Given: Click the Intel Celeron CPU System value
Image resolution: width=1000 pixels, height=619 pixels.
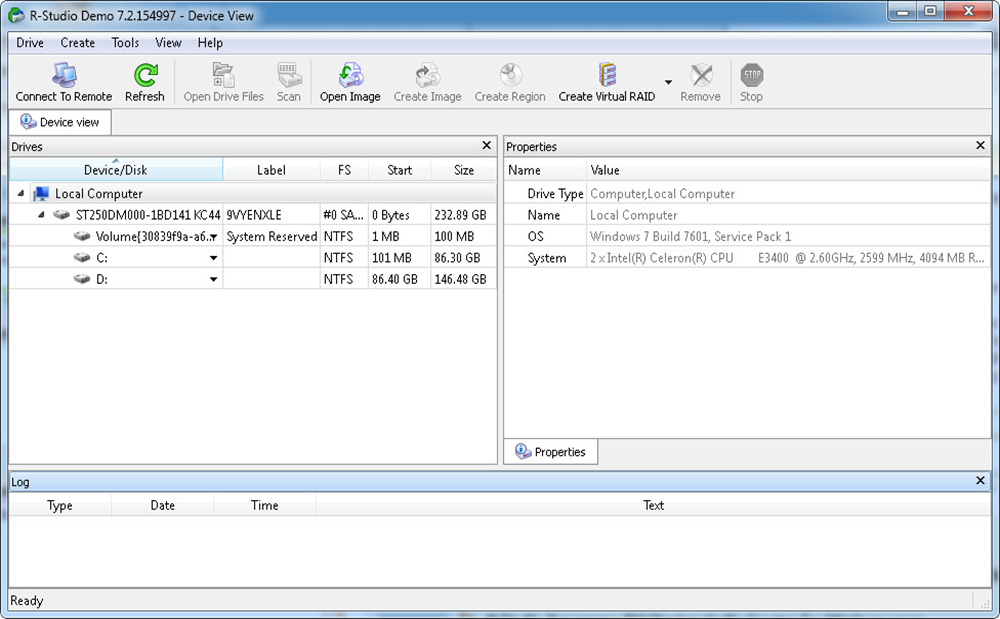Looking at the screenshot, I should click(x=788, y=258).
